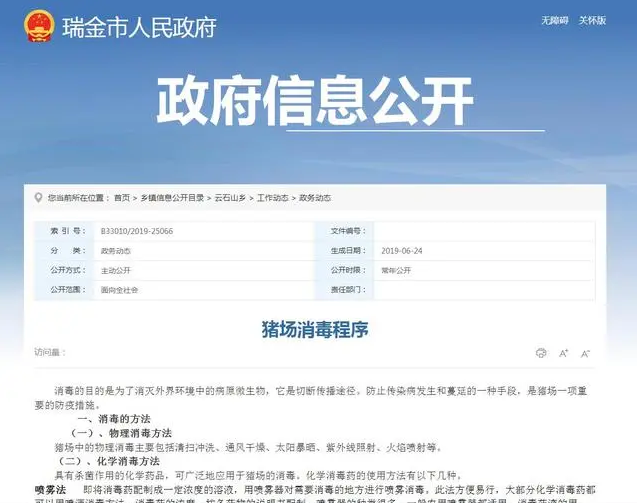Increase font size with the A+ icon
The width and height of the screenshot is (637, 503).
(563, 353)
